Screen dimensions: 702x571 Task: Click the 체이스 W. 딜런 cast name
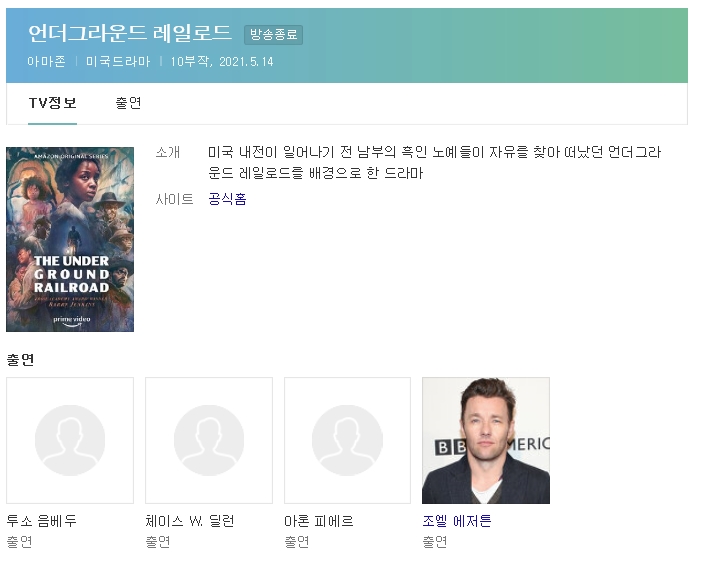pyautogui.click(x=190, y=521)
